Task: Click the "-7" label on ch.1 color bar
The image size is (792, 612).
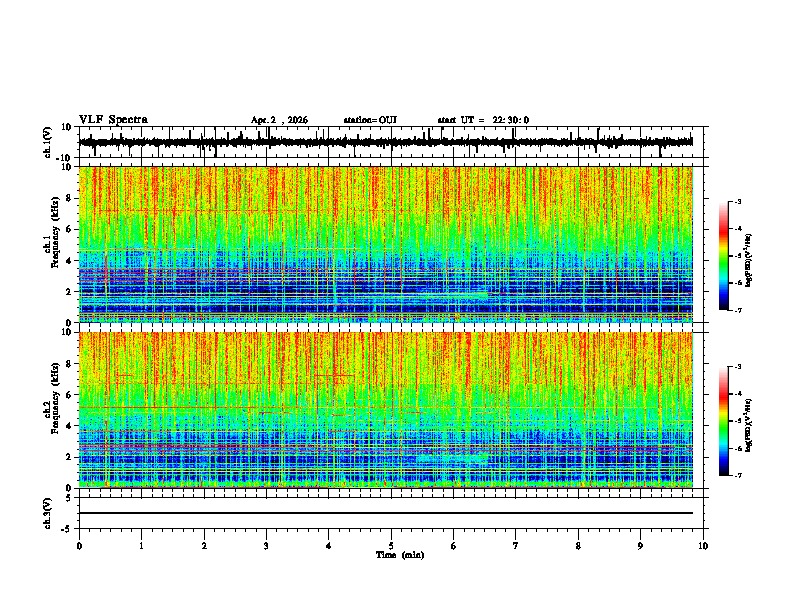Action: pos(737,311)
